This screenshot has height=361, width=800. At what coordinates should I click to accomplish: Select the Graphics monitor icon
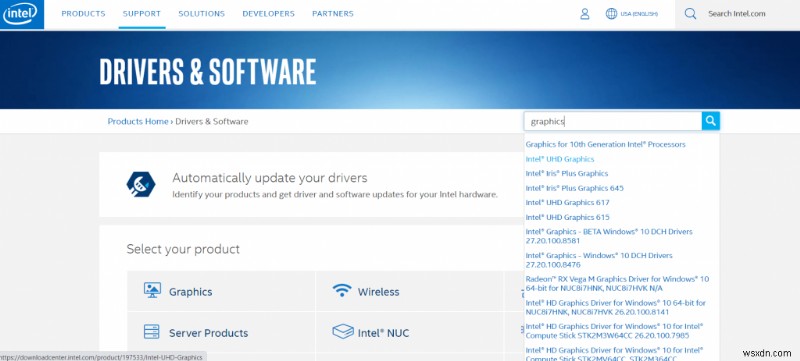[152, 290]
